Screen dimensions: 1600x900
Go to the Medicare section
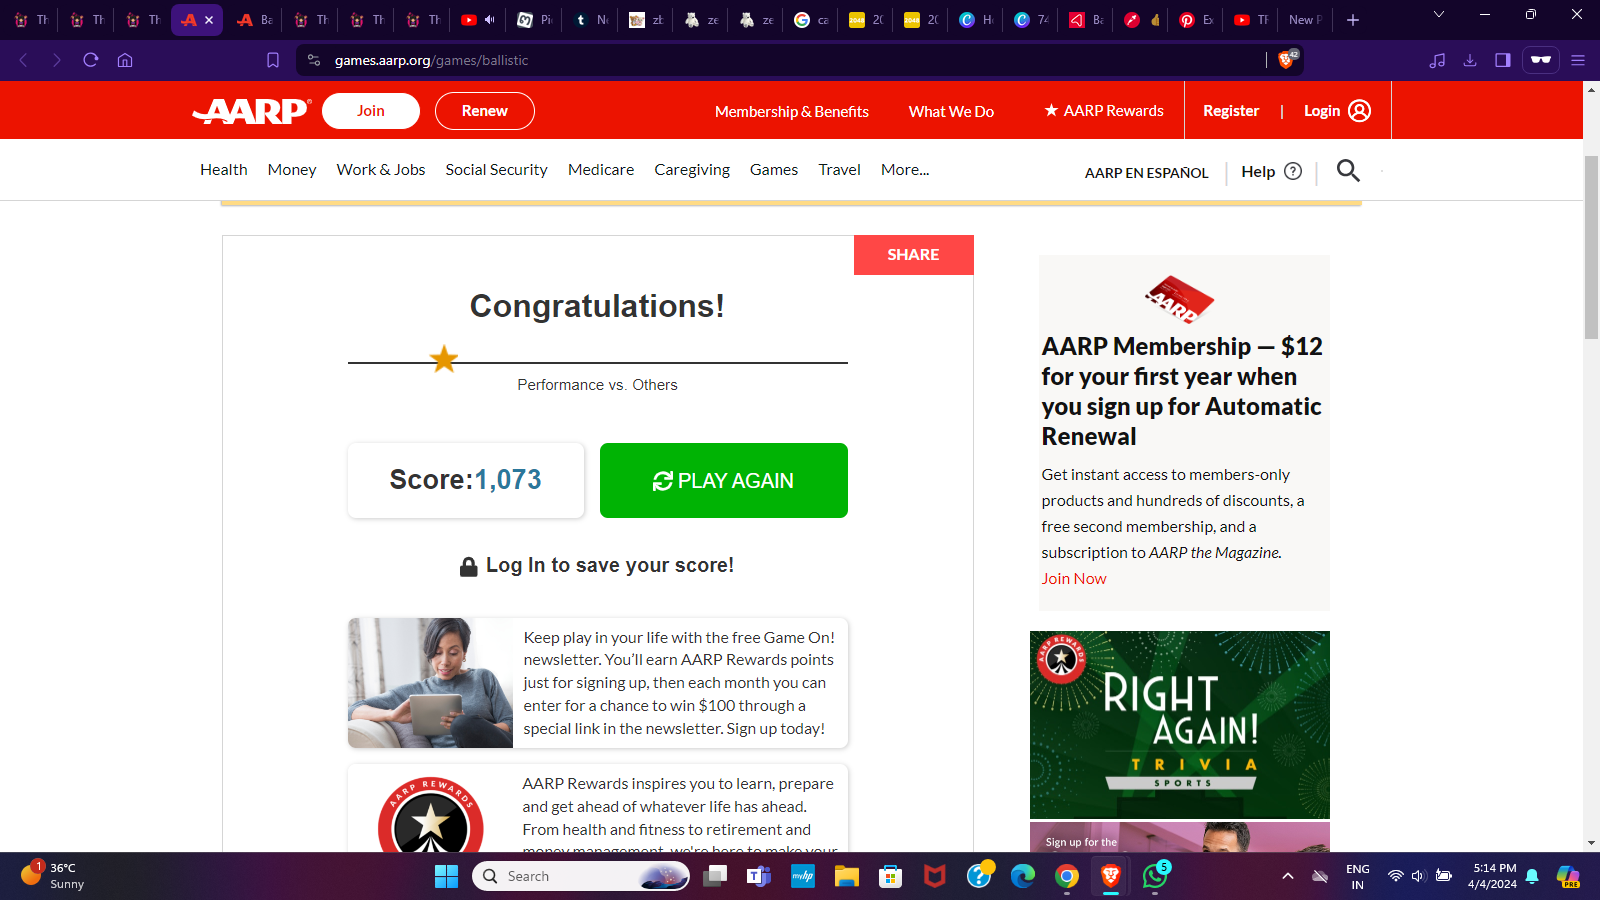(x=601, y=170)
